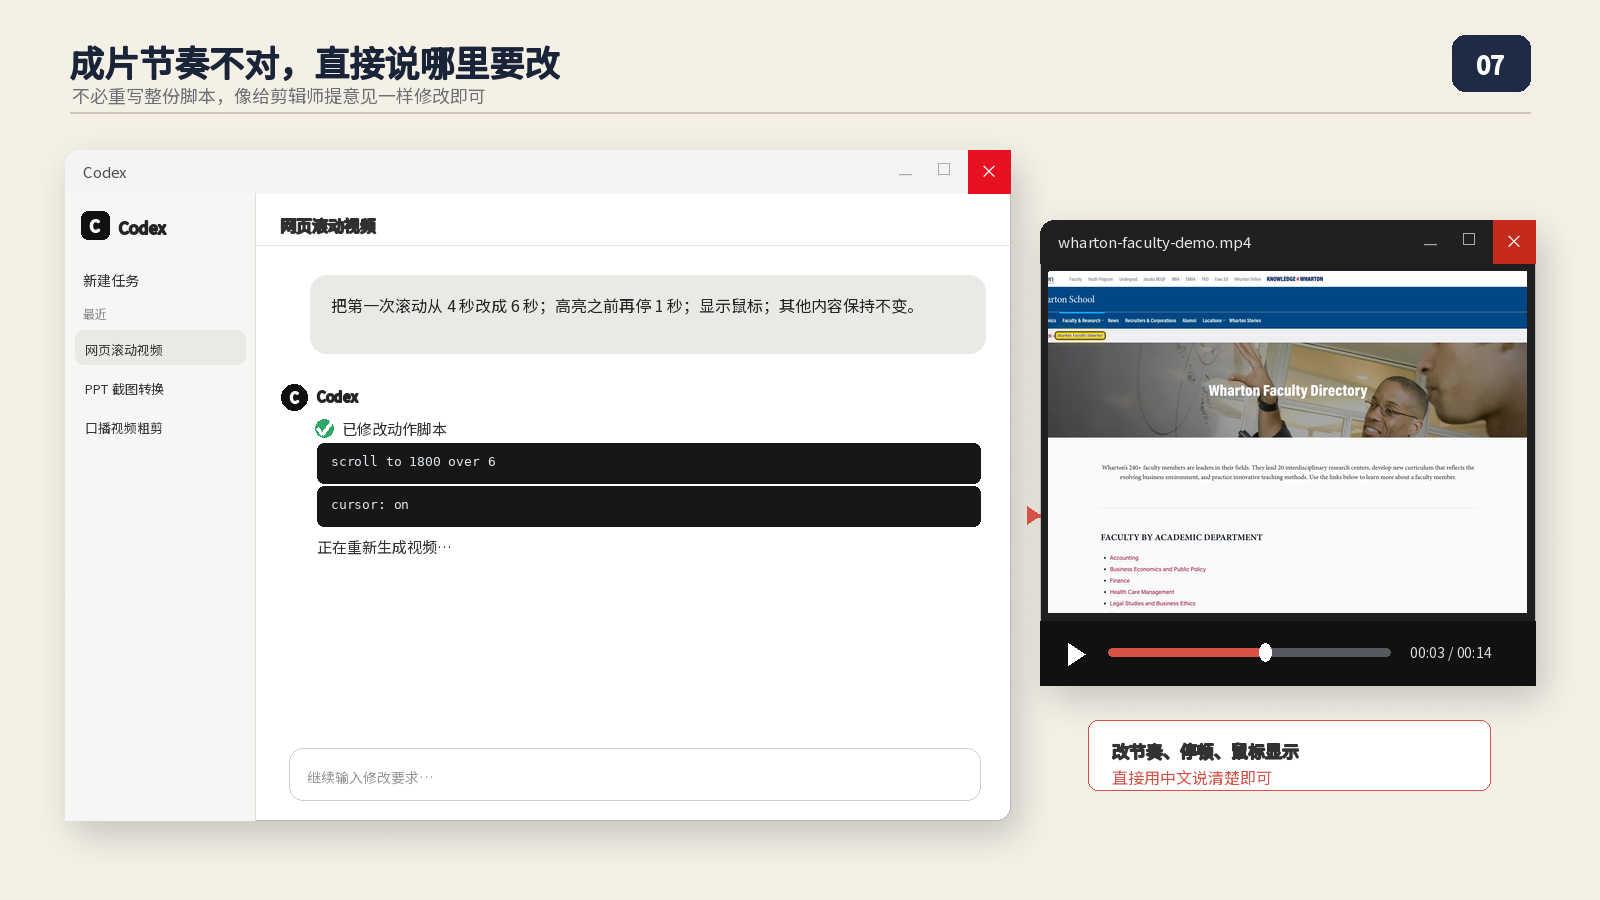
Task: Click Alumni in the Wharton navigation bar
Action: pyautogui.click(x=1189, y=321)
